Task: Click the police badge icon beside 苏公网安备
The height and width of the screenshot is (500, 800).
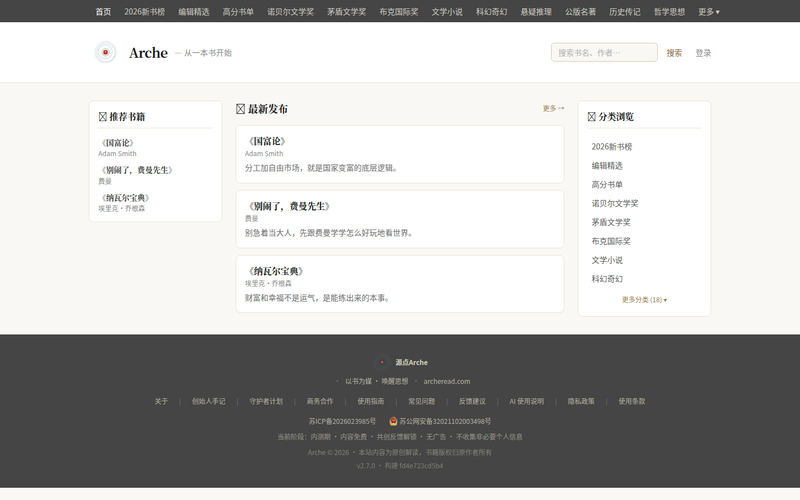Action: pos(393,421)
